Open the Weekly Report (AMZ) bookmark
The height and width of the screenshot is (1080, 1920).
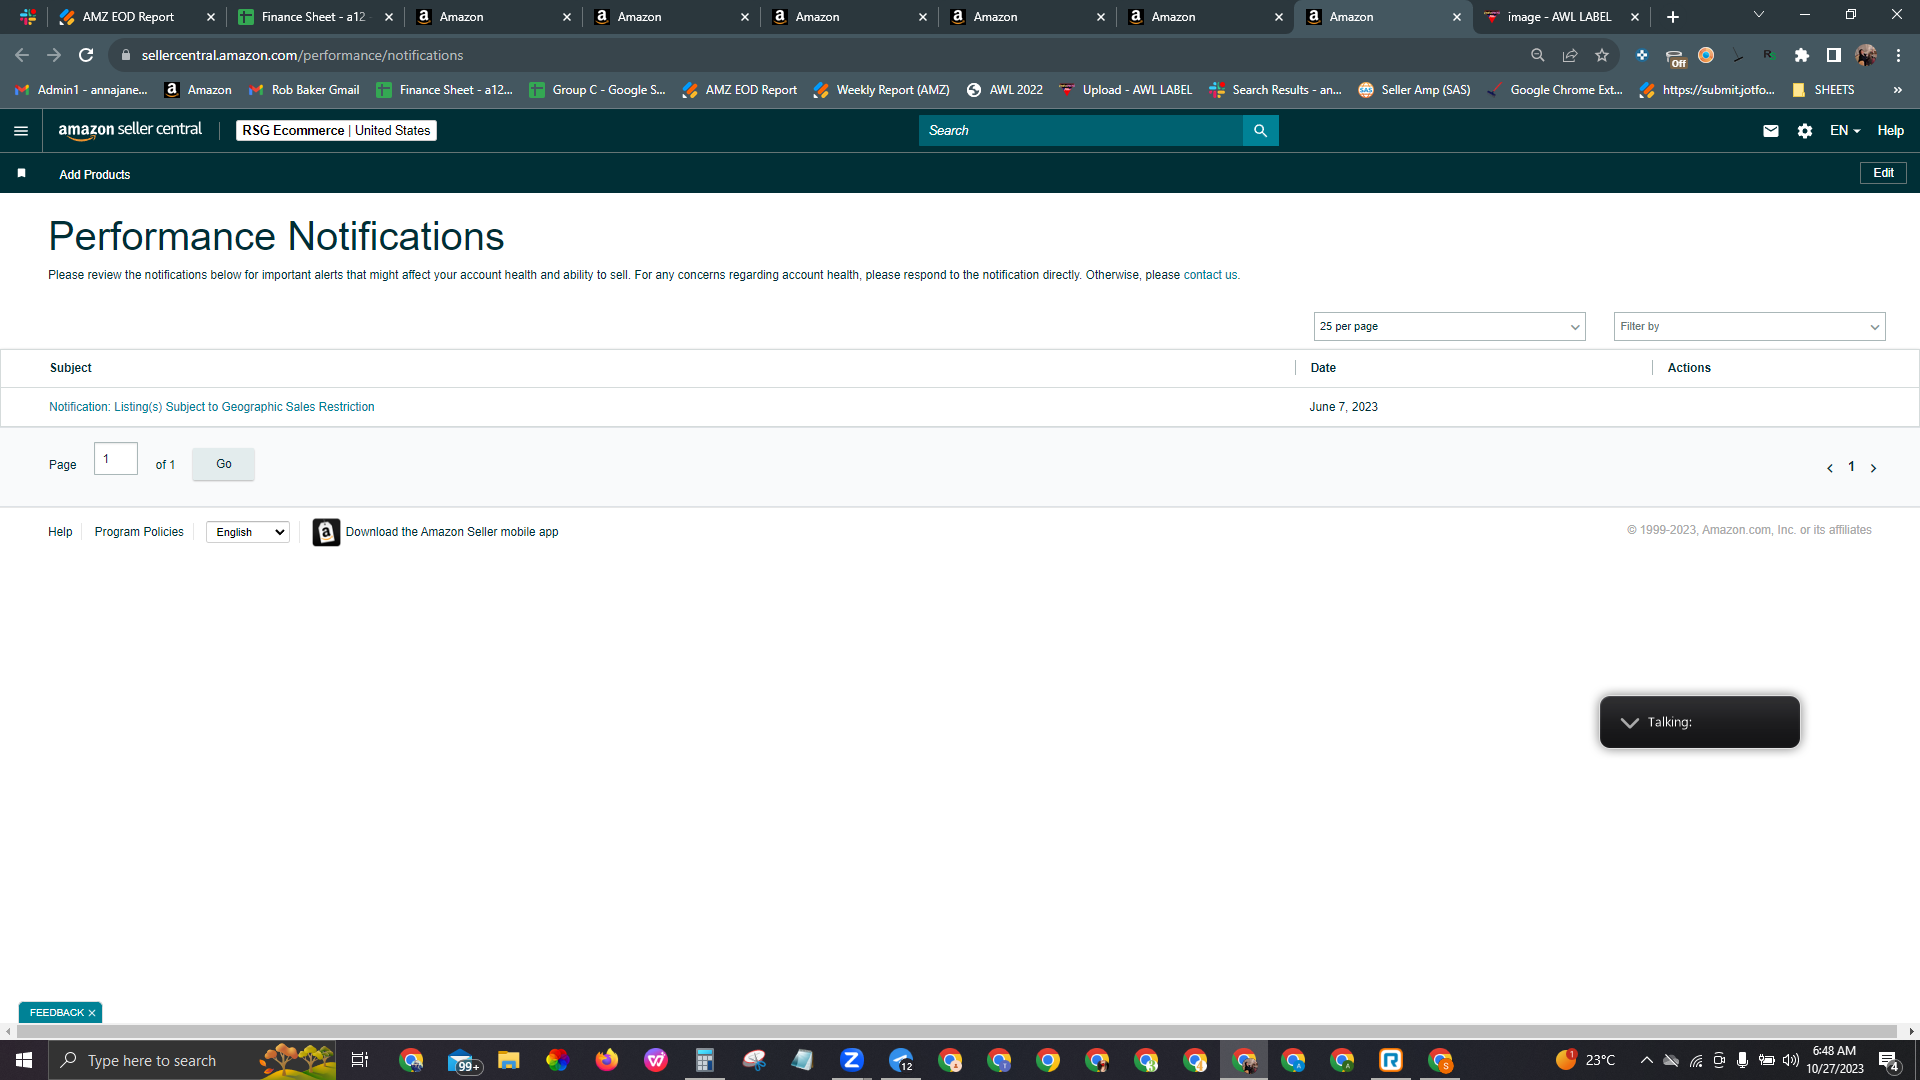881,90
